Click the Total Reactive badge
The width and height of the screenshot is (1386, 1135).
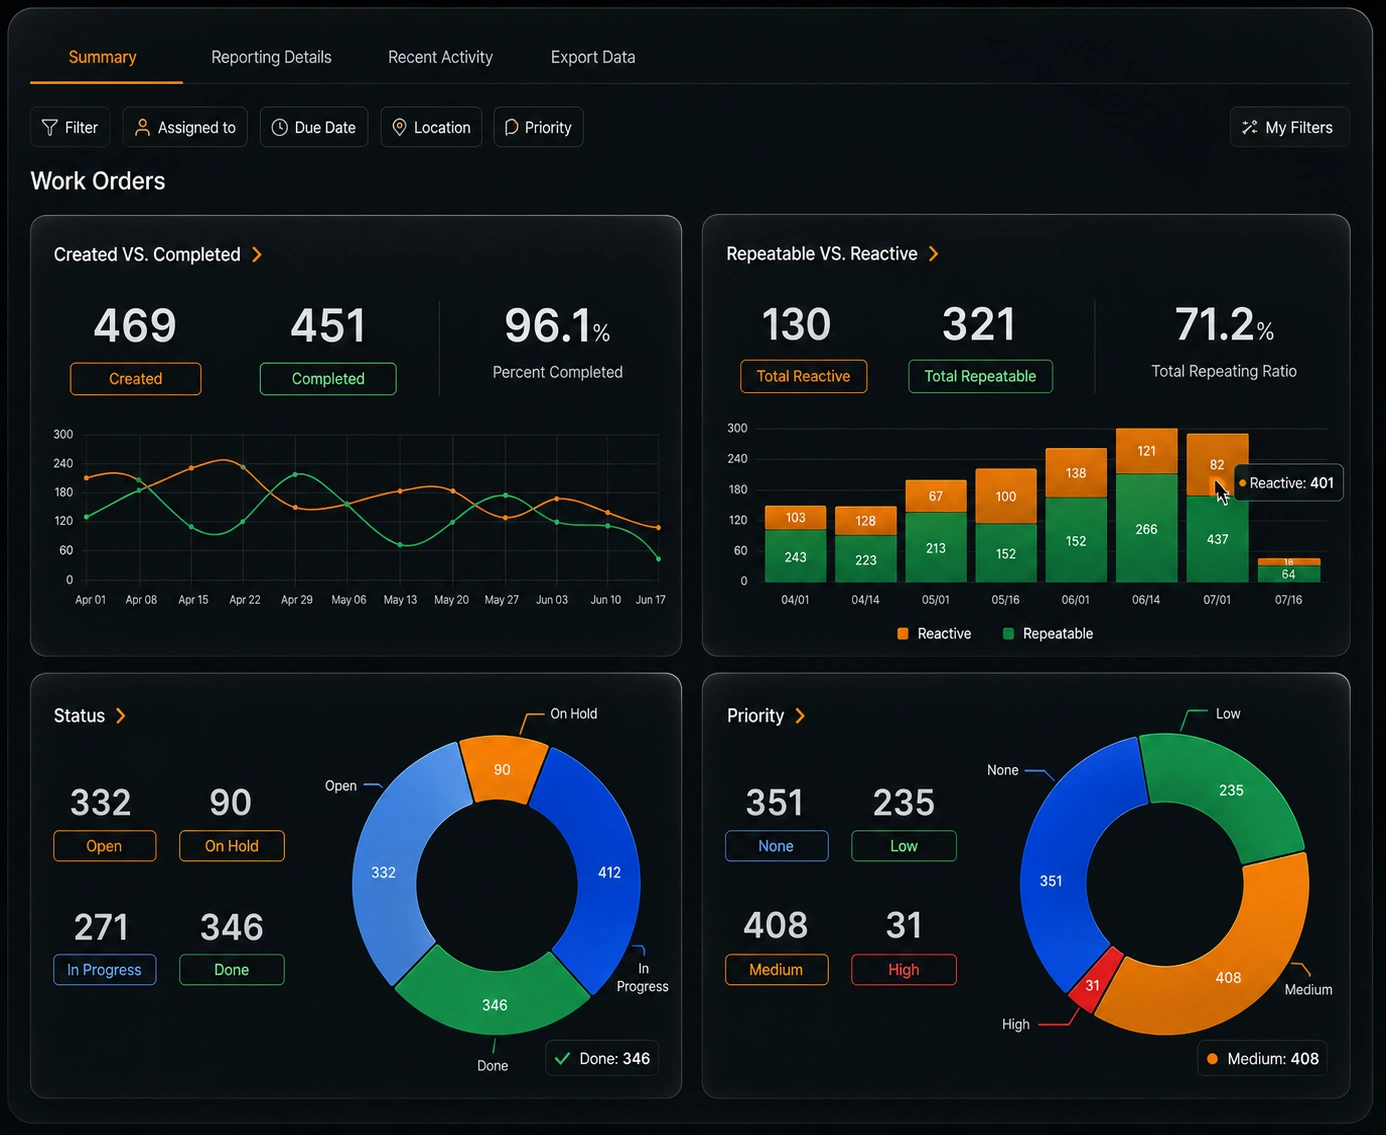pos(803,376)
